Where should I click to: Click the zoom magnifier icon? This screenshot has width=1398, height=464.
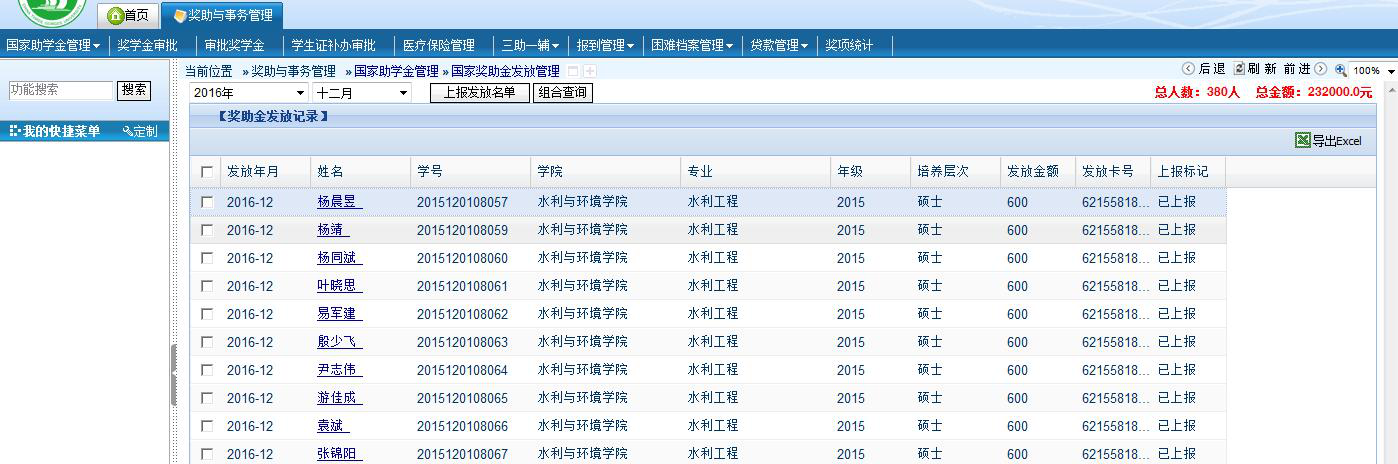[x=1340, y=71]
